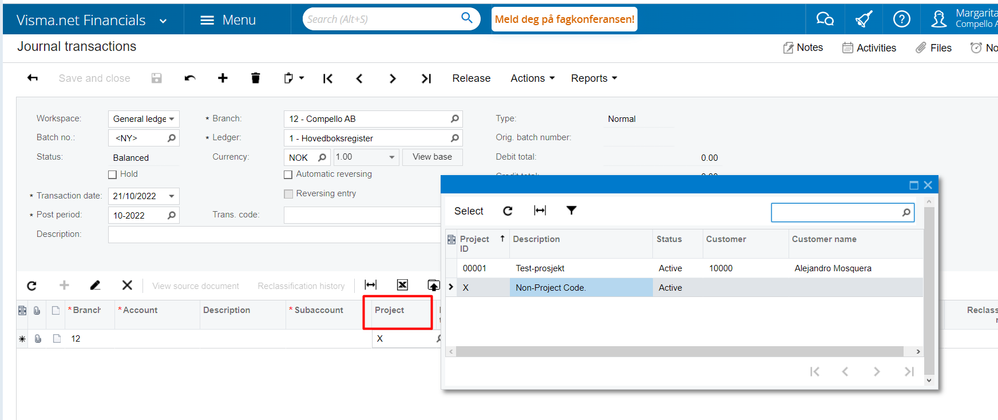Click the Batch no. lookup magnifier
The width and height of the screenshot is (998, 420).
(x=171, y=138)
